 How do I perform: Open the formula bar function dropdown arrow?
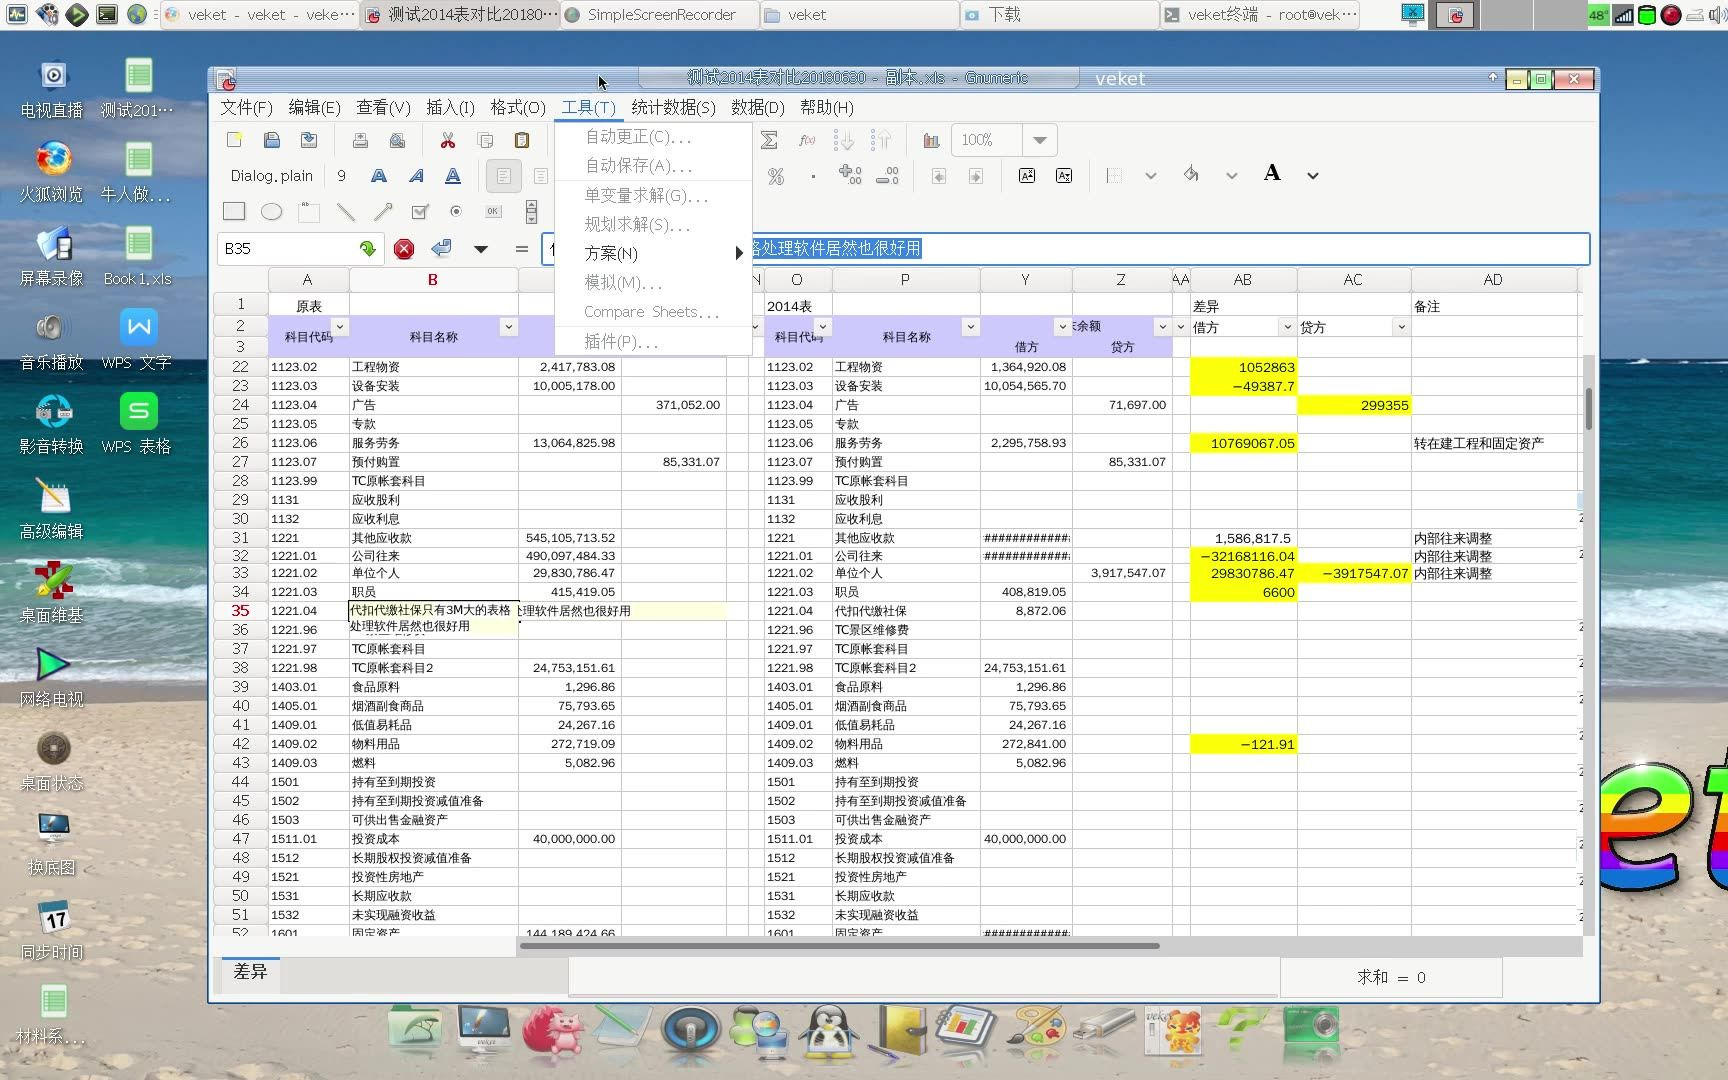tap(481, 249)
